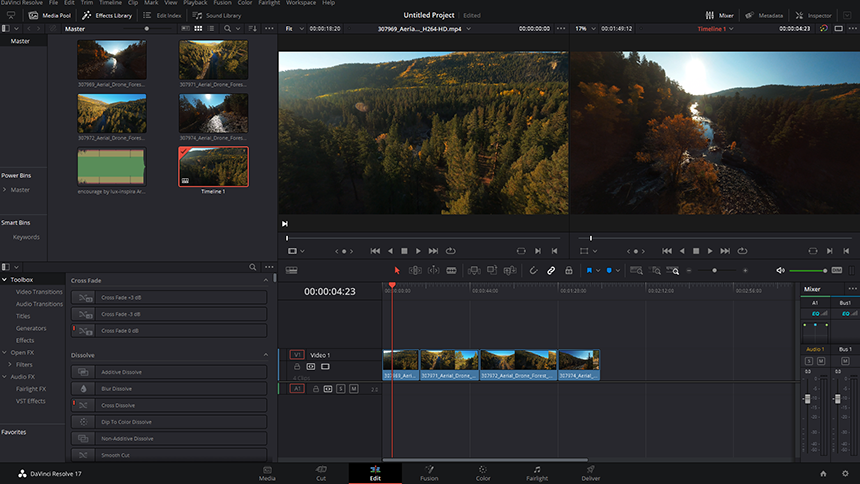Open the source viewer Fit zoom dropdown
Image resolution: width=860 pixels, height=484 pixels.
[x=293, y=29]
